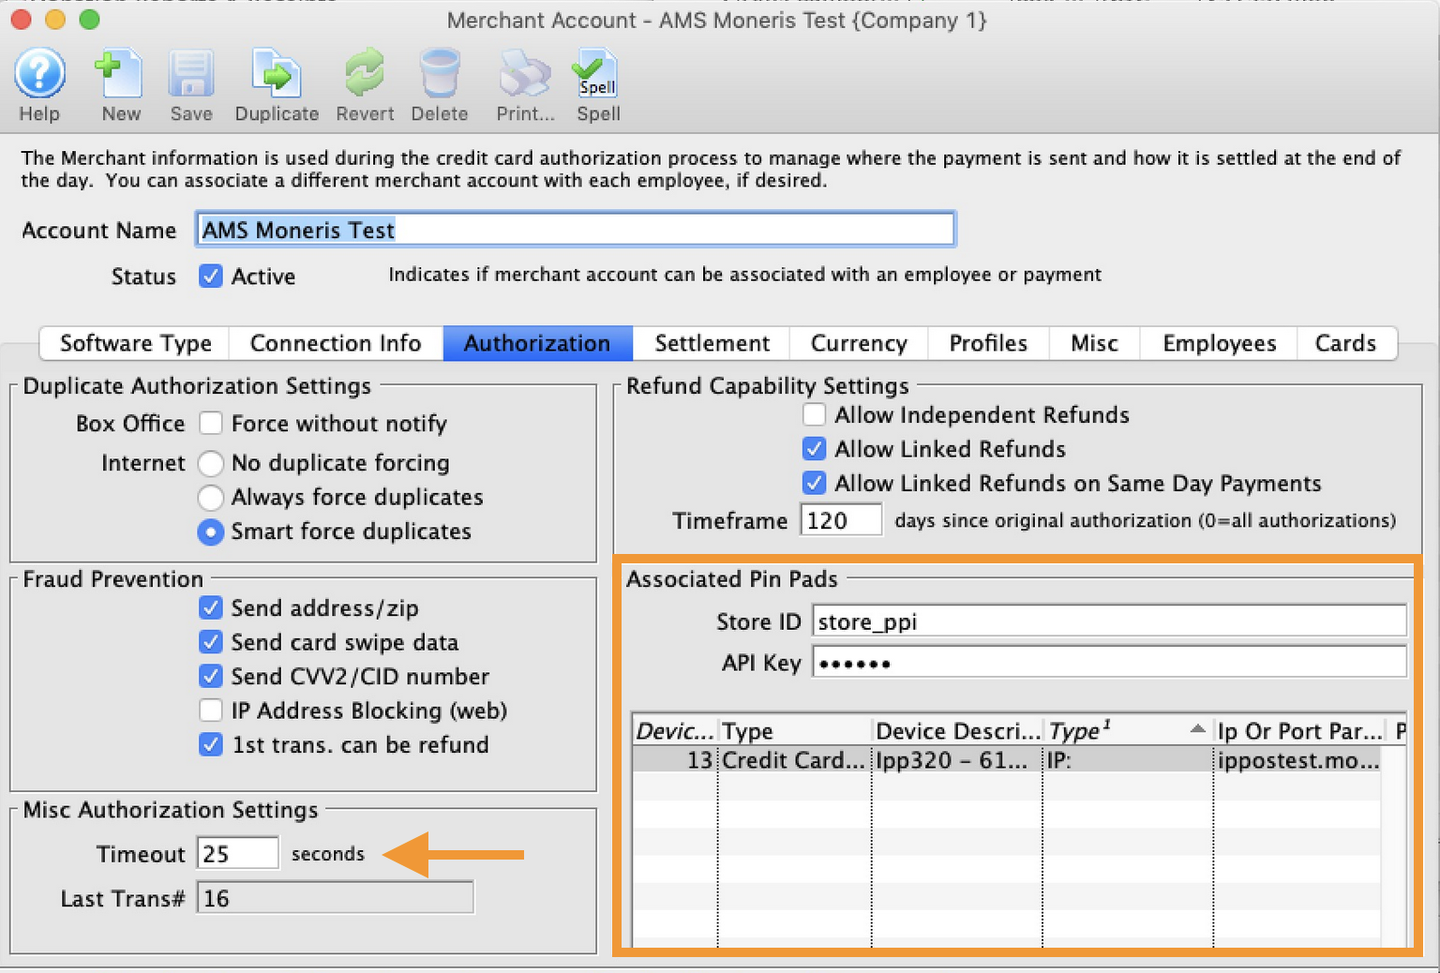Select pin pad row Ipp320 - 61...
The width and height of the screenshot is (1440, 973).
coord(957,760)
